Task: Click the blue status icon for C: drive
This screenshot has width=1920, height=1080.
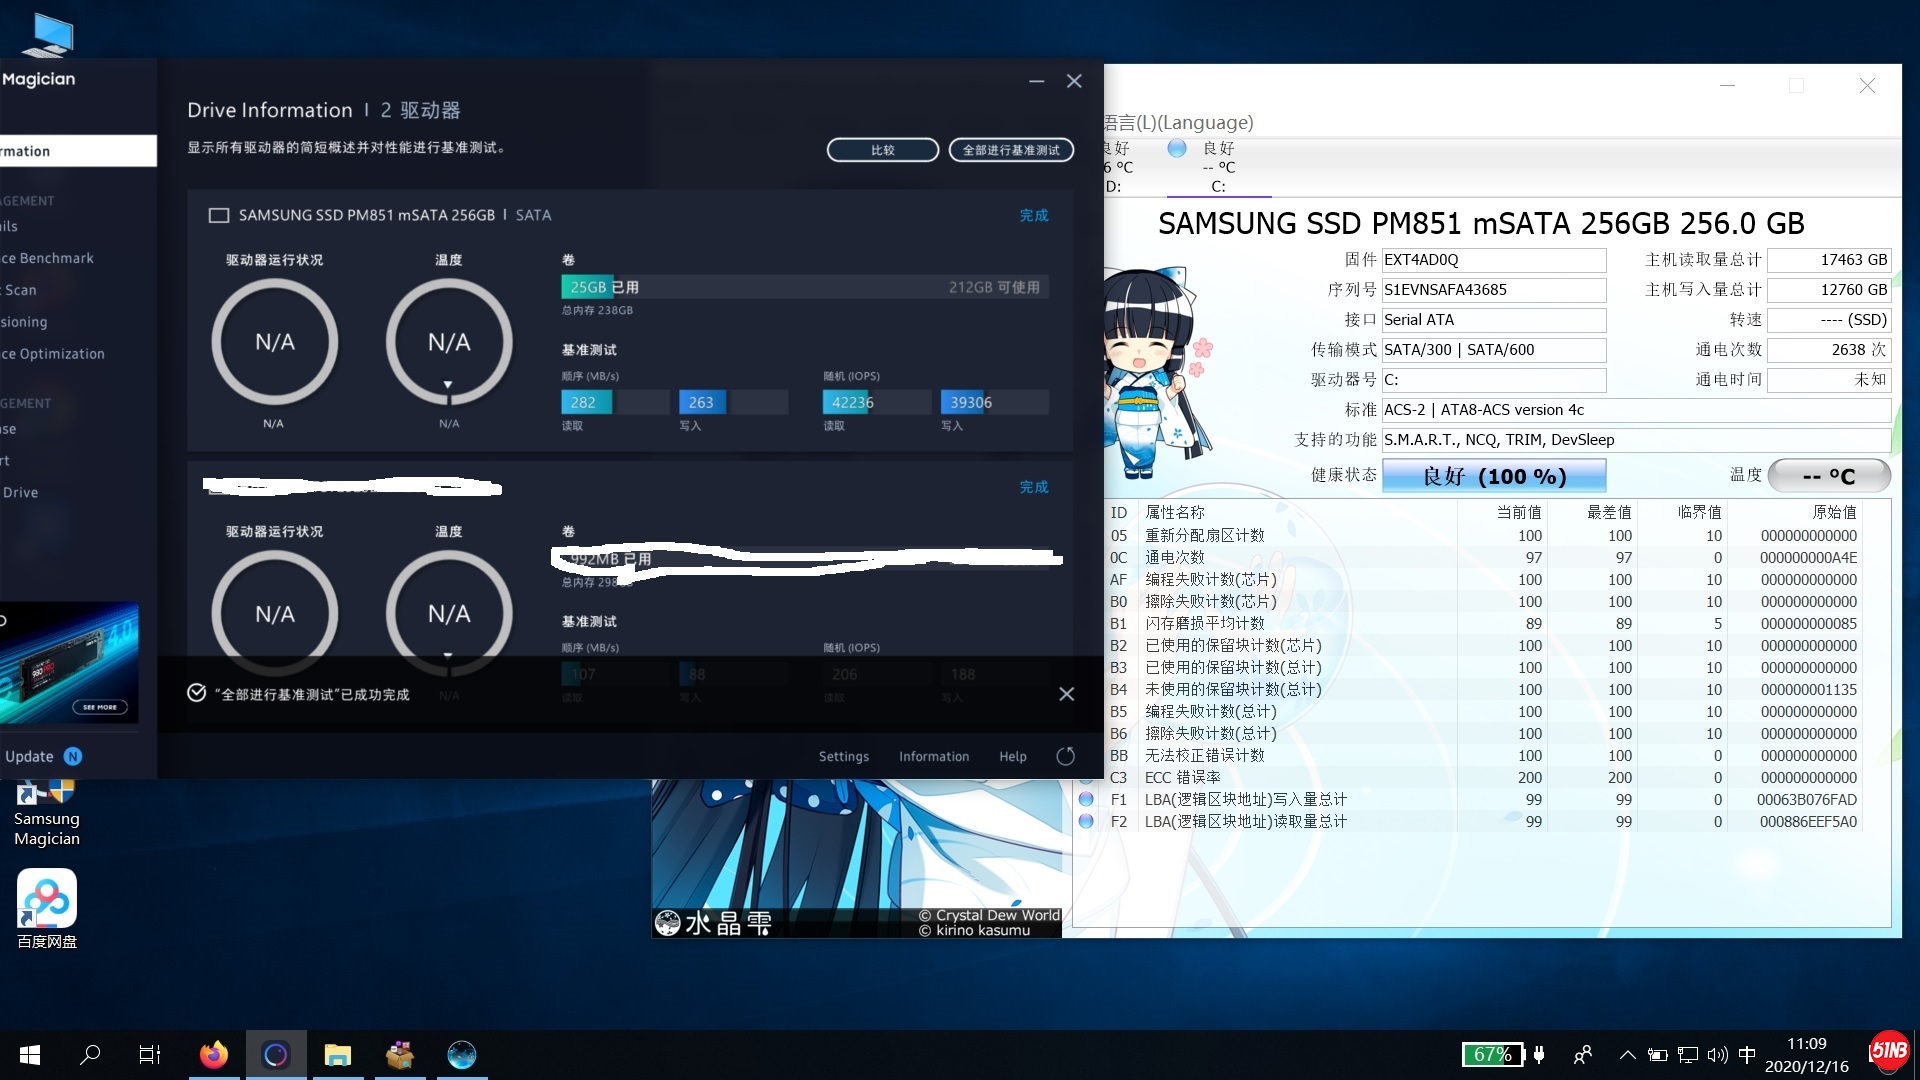Action: pos(1177,148)
